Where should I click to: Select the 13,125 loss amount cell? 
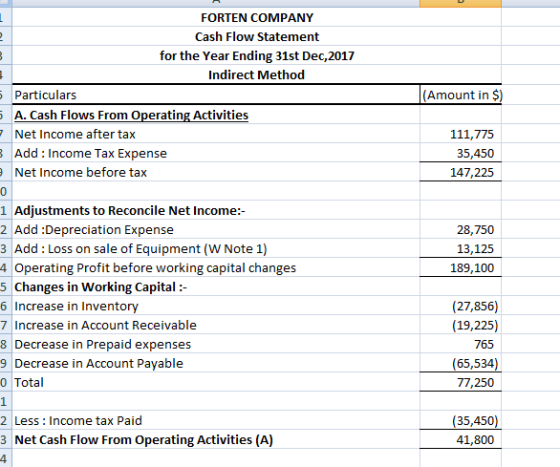tap(461, 248)
